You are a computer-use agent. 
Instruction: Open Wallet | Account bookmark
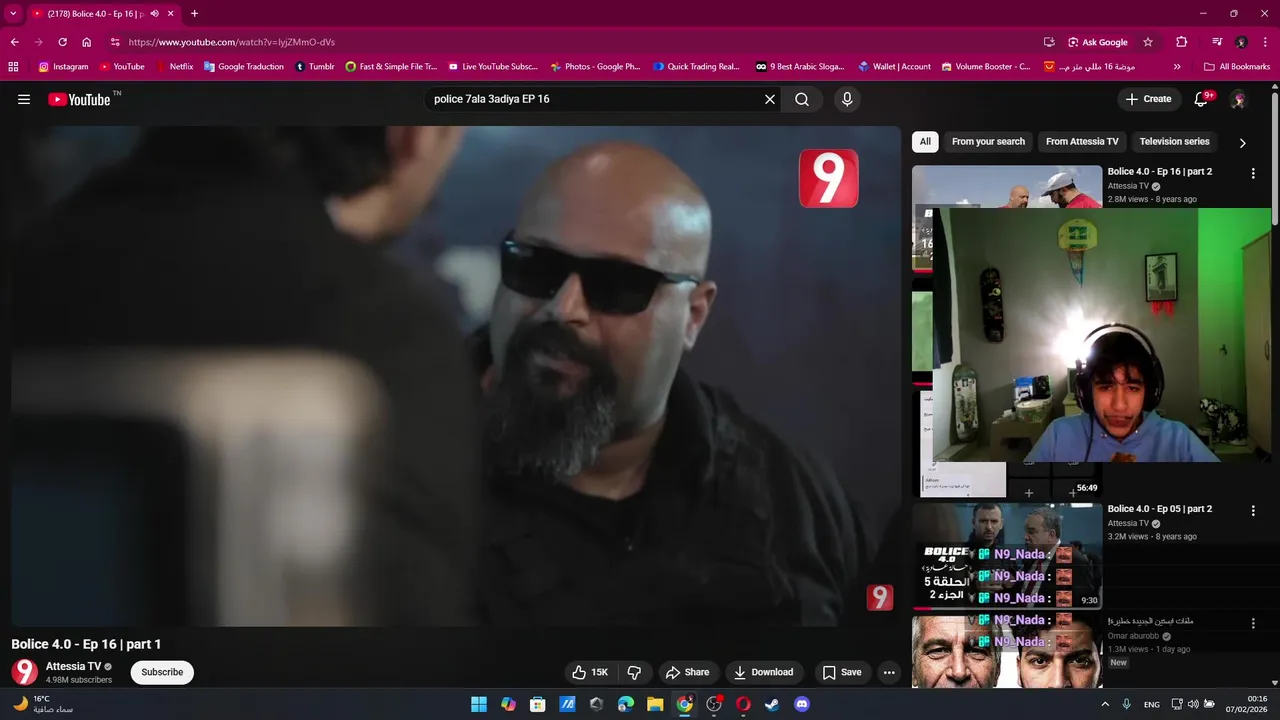[x=894, y=67]
